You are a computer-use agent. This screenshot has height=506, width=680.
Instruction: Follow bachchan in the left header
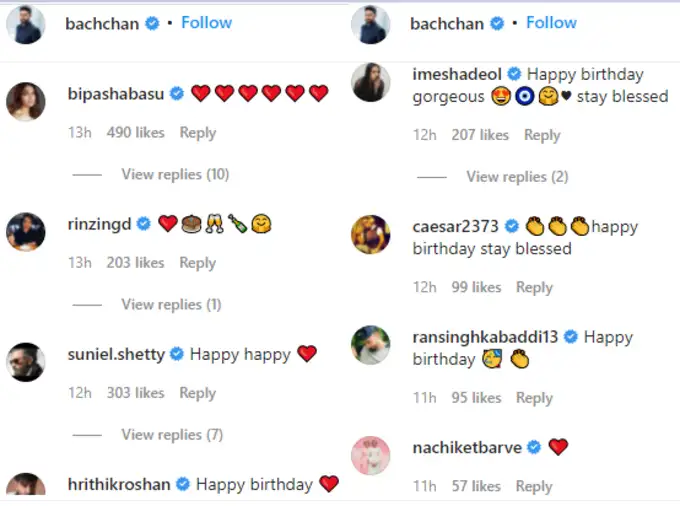click(207, 23)
